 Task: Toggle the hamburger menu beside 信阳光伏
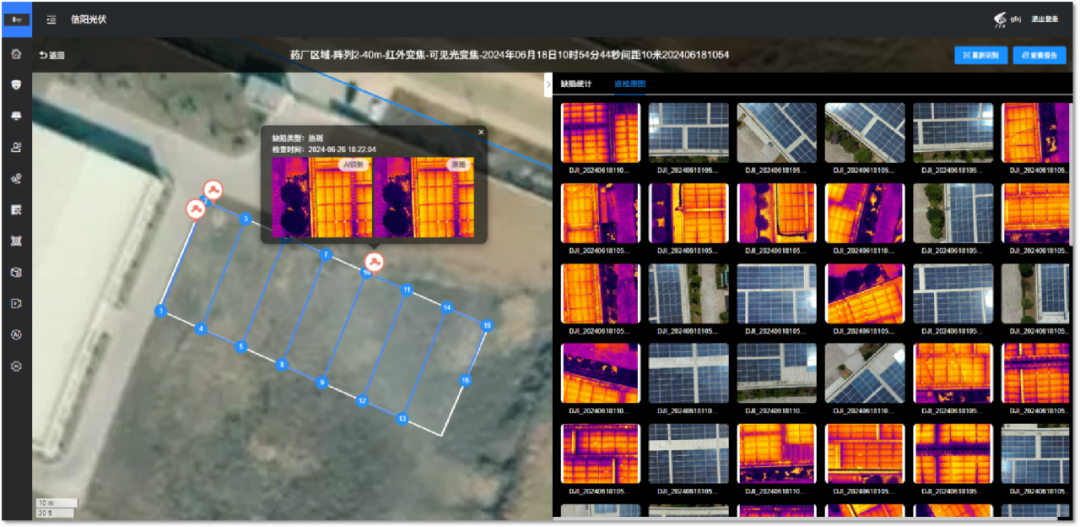[51, 19]
